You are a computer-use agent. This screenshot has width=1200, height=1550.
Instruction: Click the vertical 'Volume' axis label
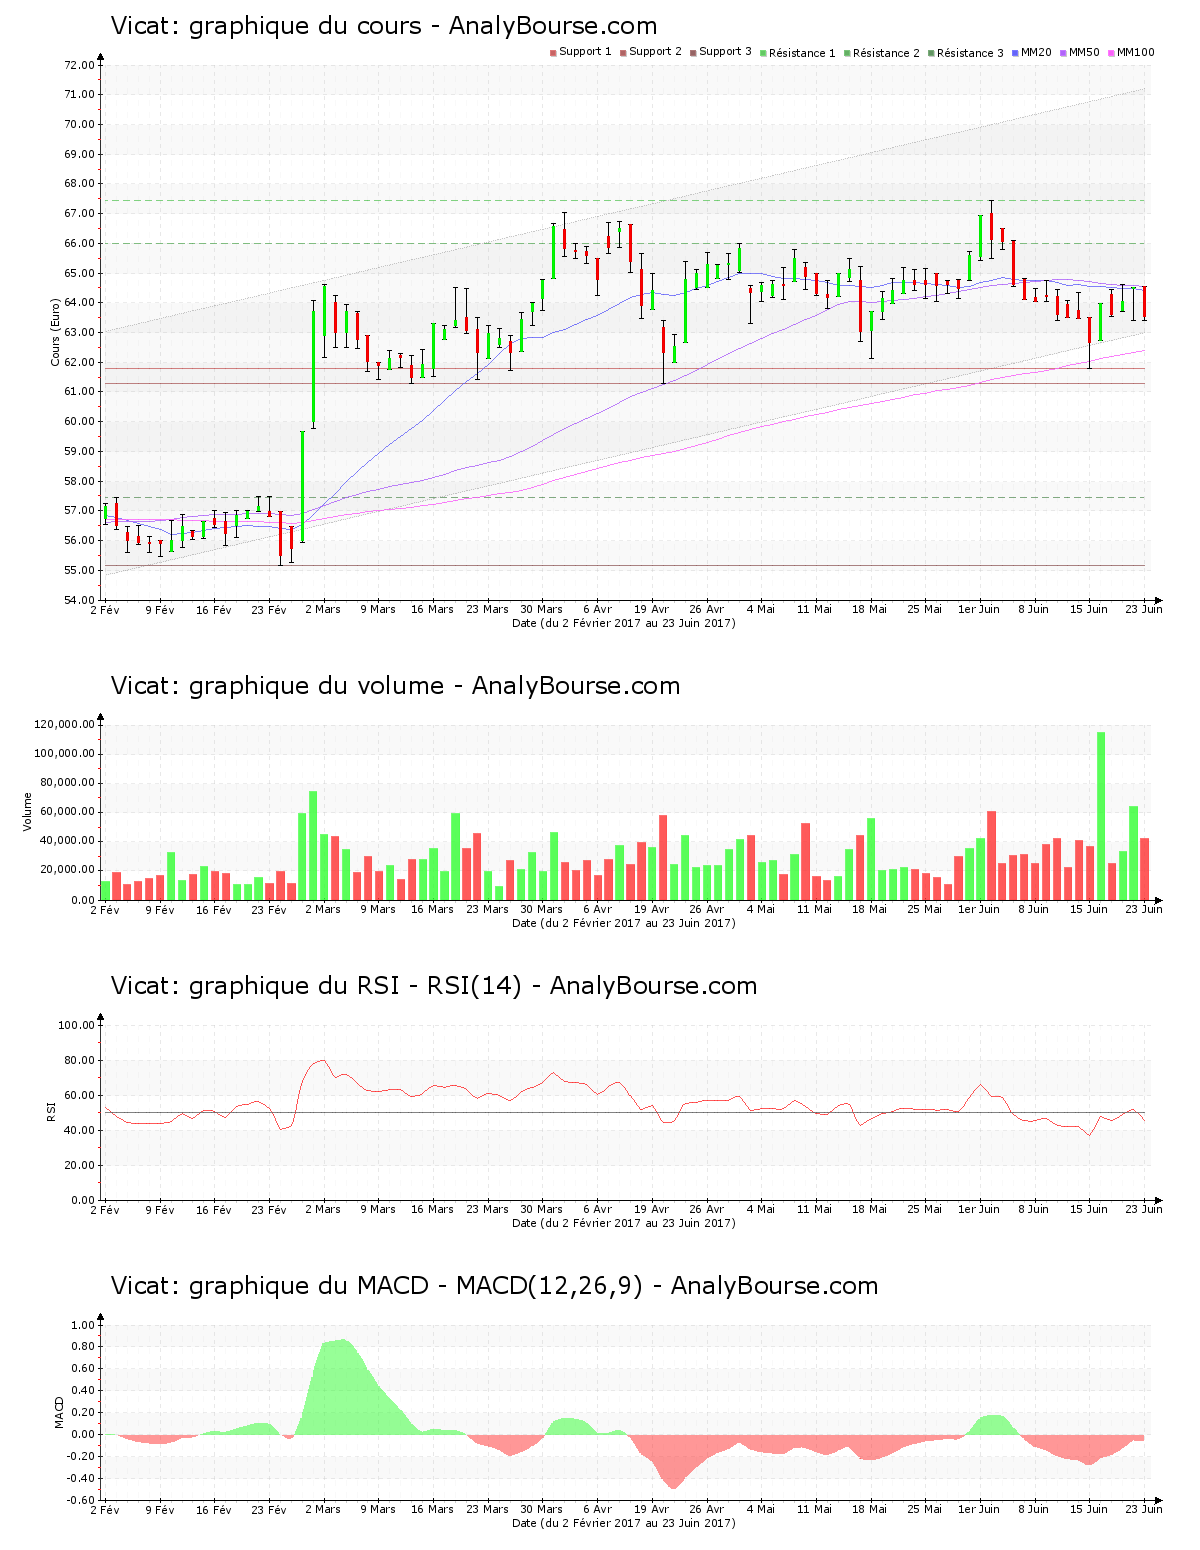click(28, 811)
